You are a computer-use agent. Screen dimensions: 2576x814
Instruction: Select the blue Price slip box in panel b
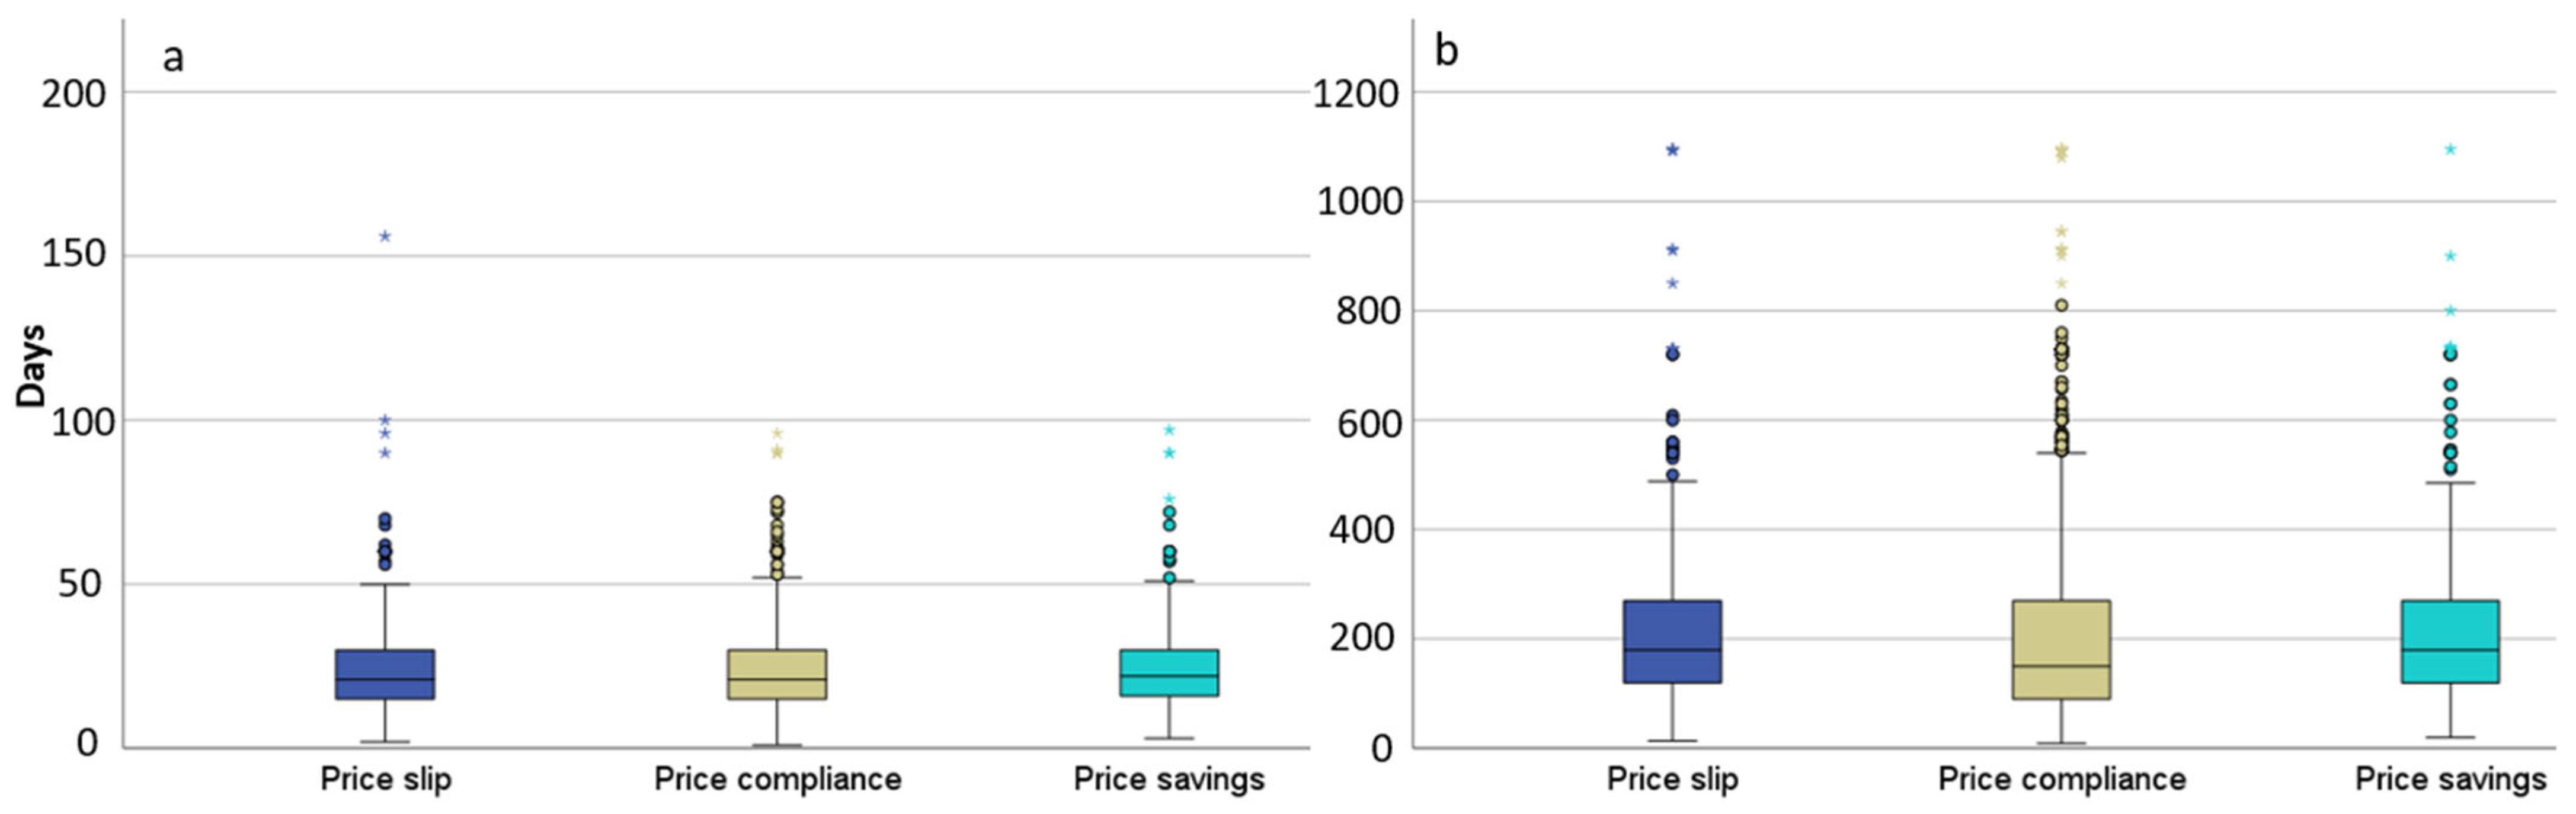1672,641
